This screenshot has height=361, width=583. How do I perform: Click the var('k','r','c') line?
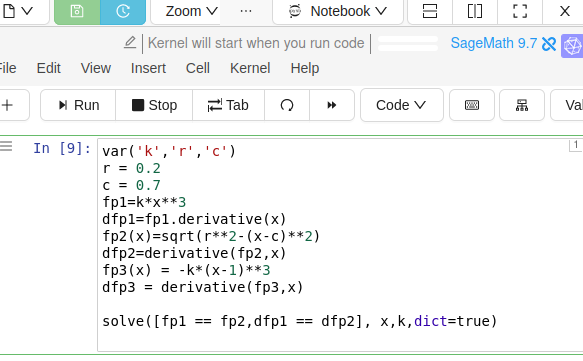(x=169, y=151)
